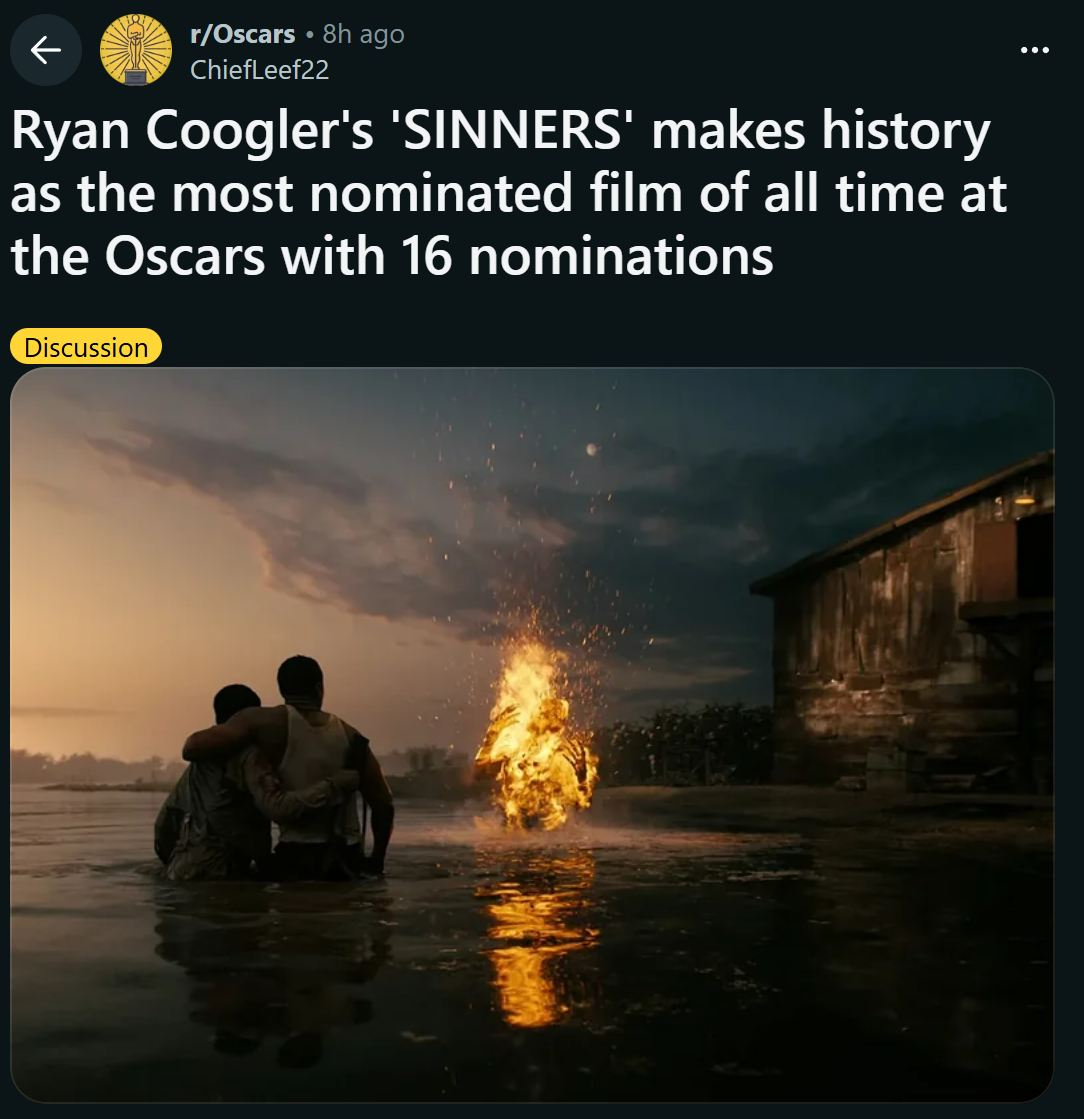Open the r/Oscars community avatar
This screenshot has width=1084, height=1119.
pos(136,50)
